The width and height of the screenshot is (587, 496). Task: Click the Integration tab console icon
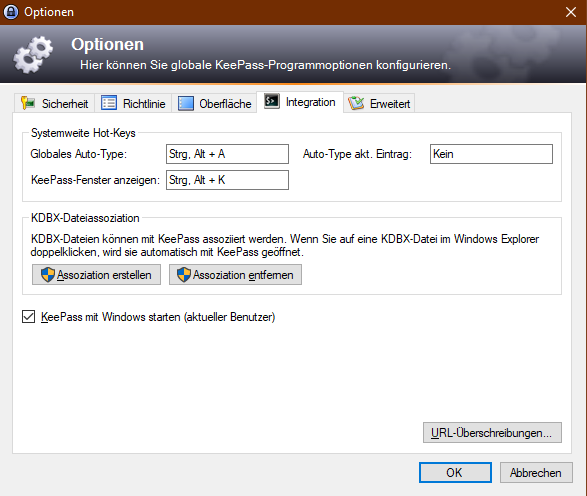[x=272, y=101]
